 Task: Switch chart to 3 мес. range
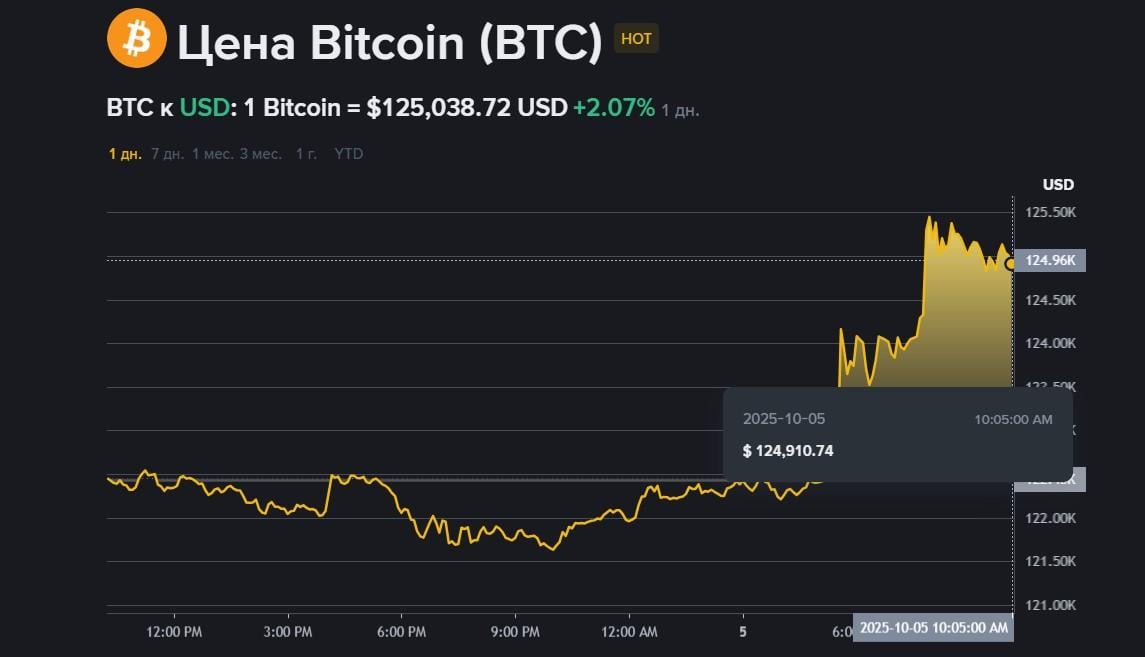click(260, 154)
